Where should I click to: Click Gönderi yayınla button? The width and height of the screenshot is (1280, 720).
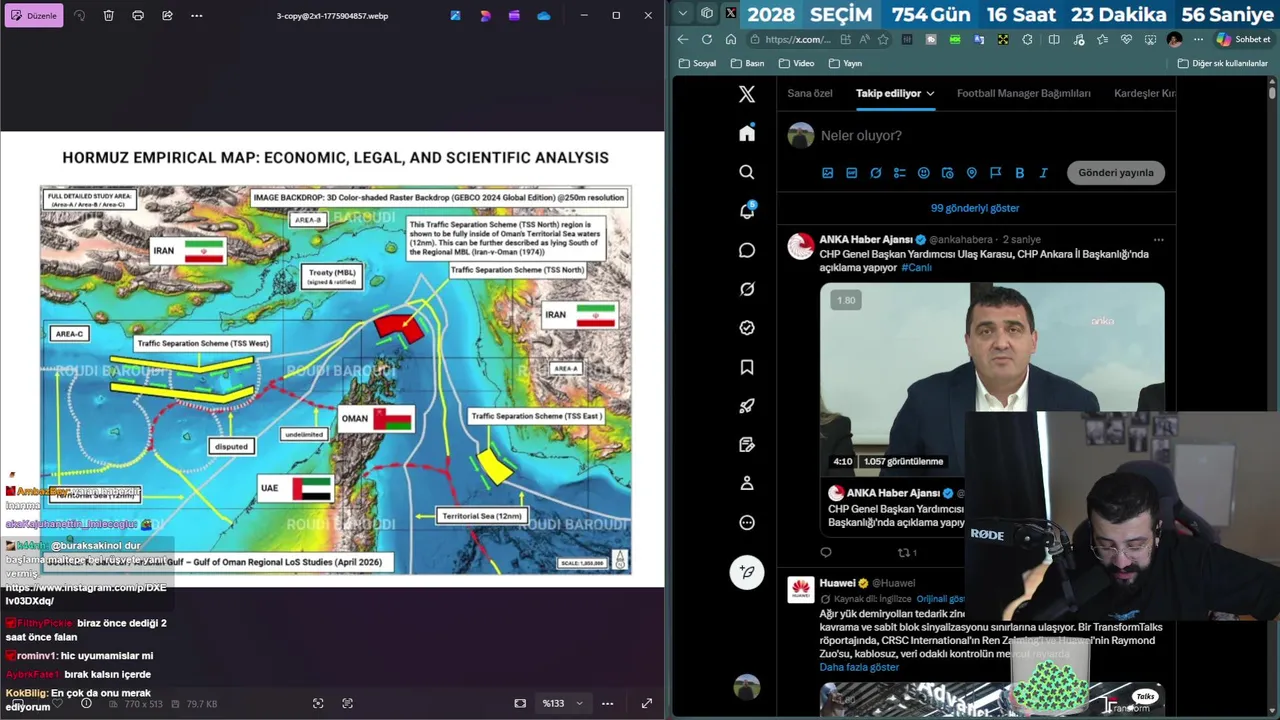pos(1116,173)
